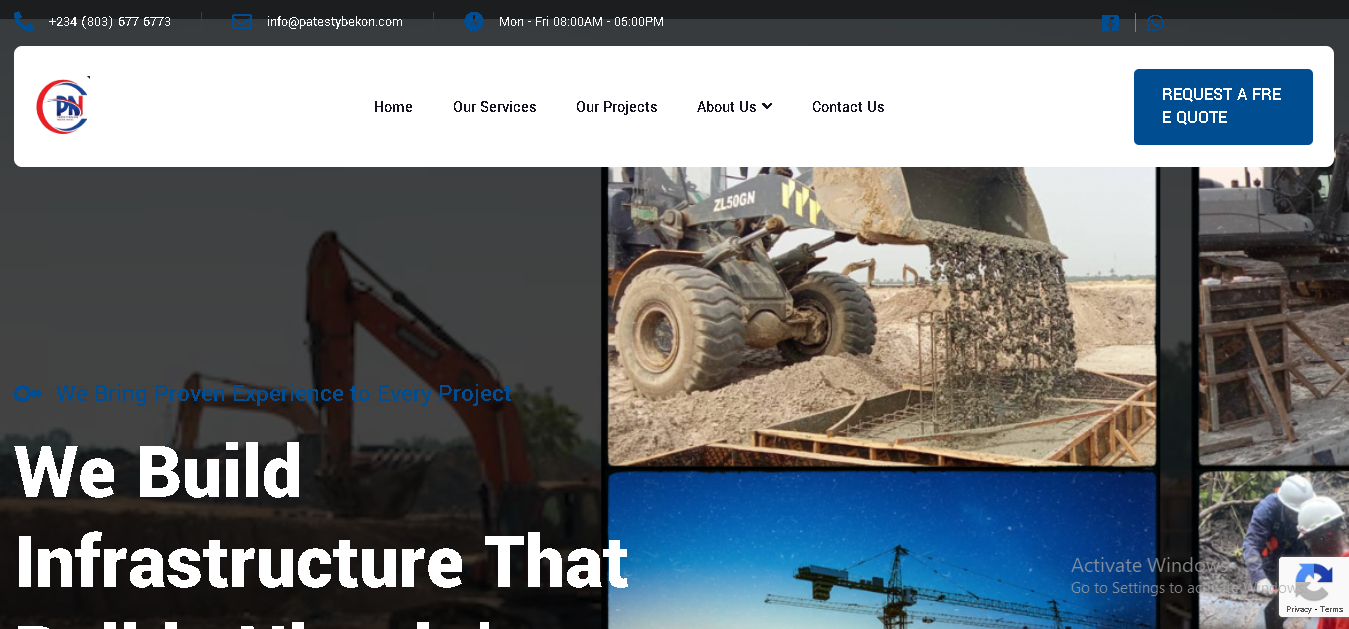Screen dimensions: 1349x629
Task: Open the Contact Us menu item
Action: coord(848,107)
